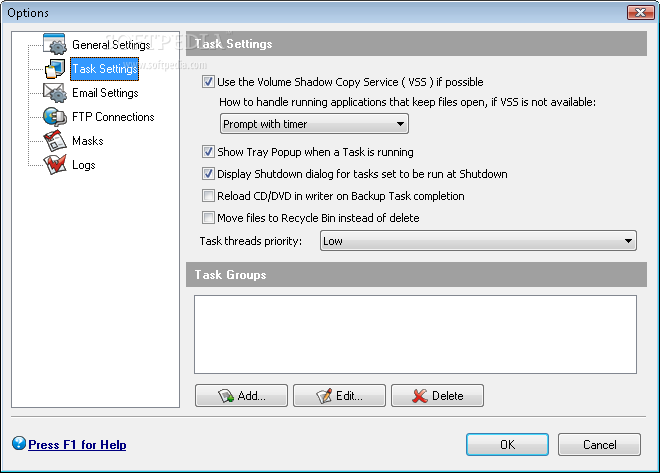Click the FTP Connections globe icon
This screenshot has height=473, width=660.
[x=55, y=117]
